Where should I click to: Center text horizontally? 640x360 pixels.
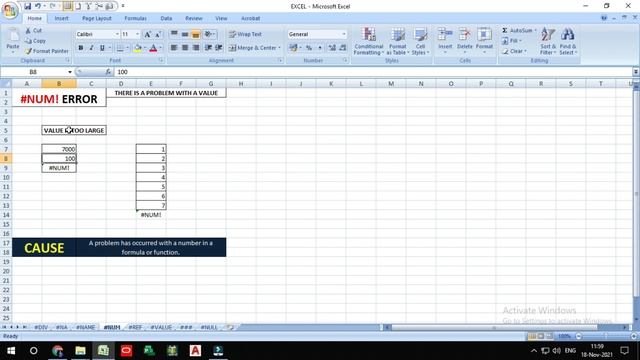point(185,48)
